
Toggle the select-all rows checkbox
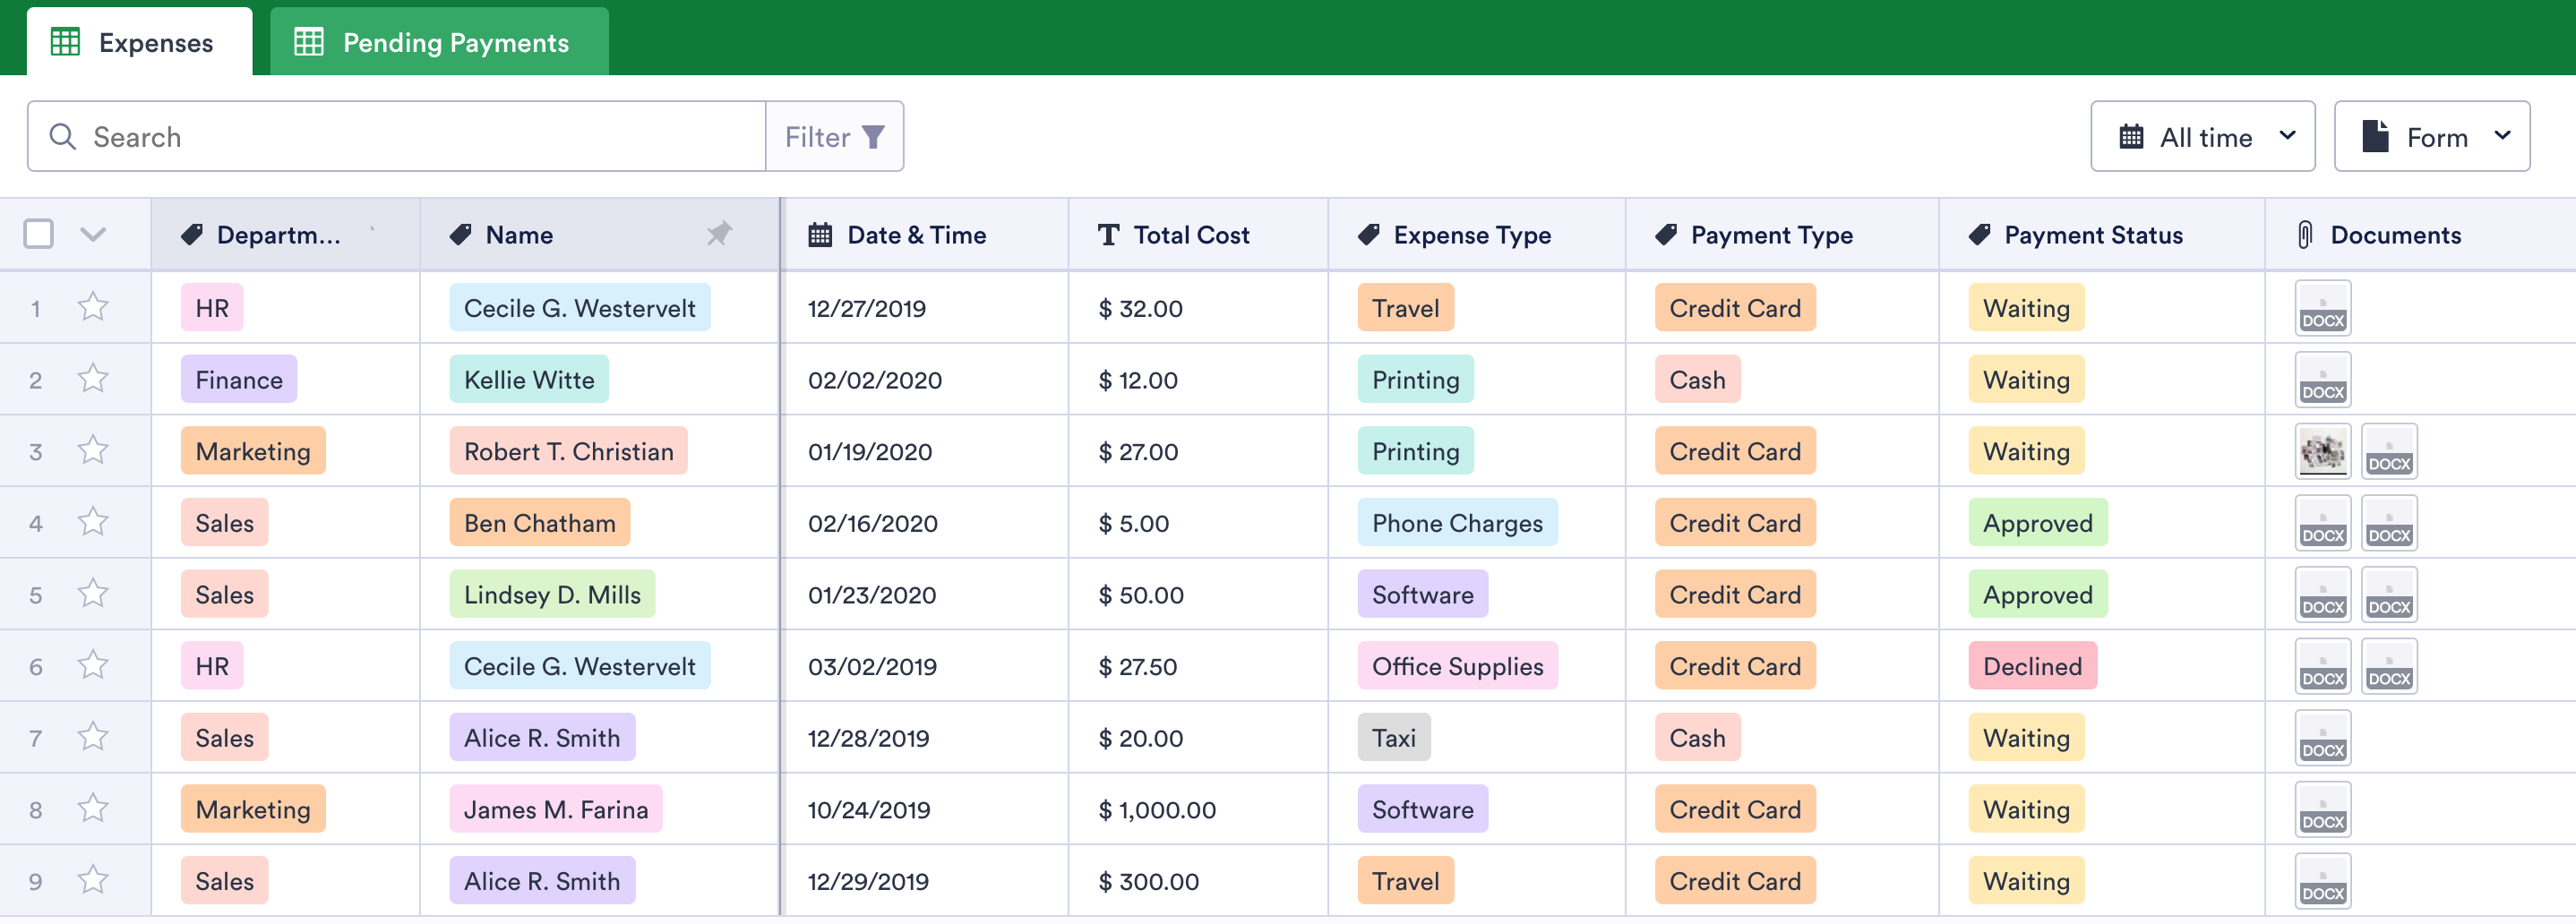tap(39, 234)
